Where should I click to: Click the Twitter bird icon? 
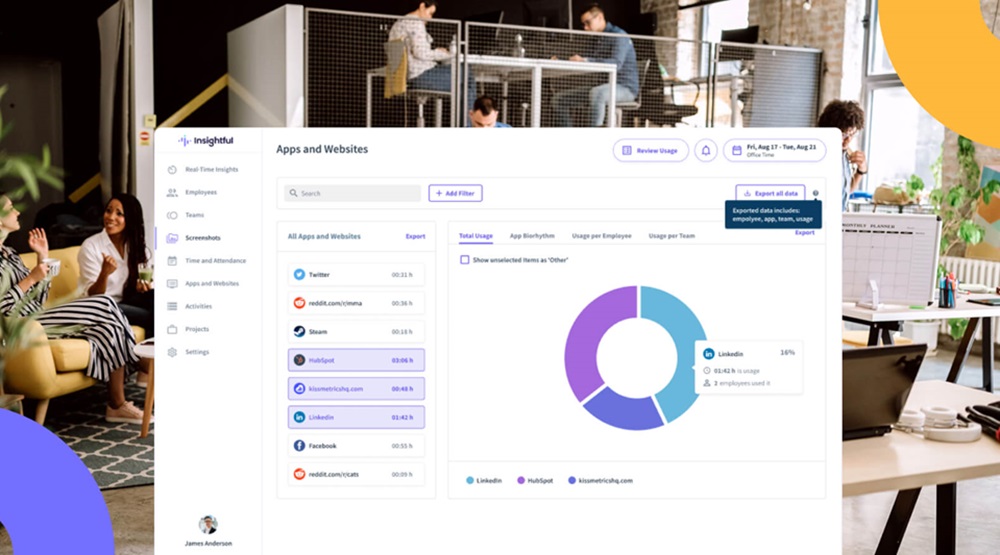tap(299, 274)
